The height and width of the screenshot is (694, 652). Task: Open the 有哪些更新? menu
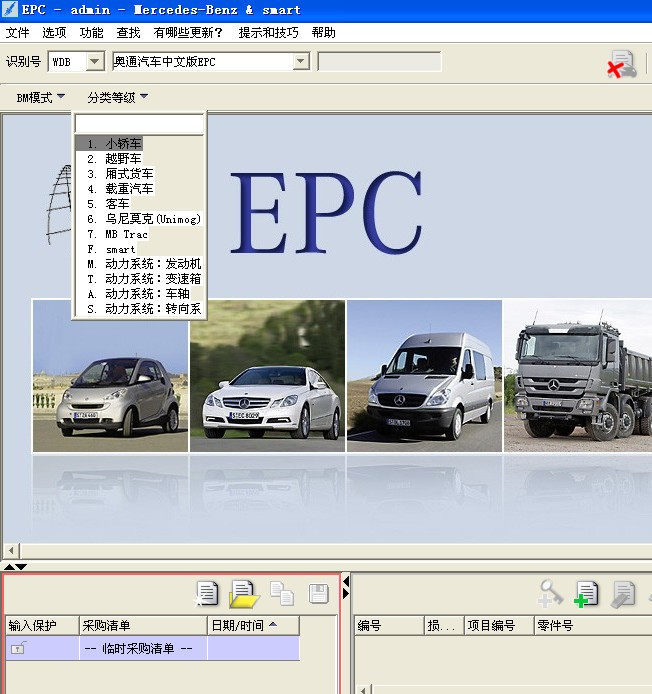click(x=188, y=33)
